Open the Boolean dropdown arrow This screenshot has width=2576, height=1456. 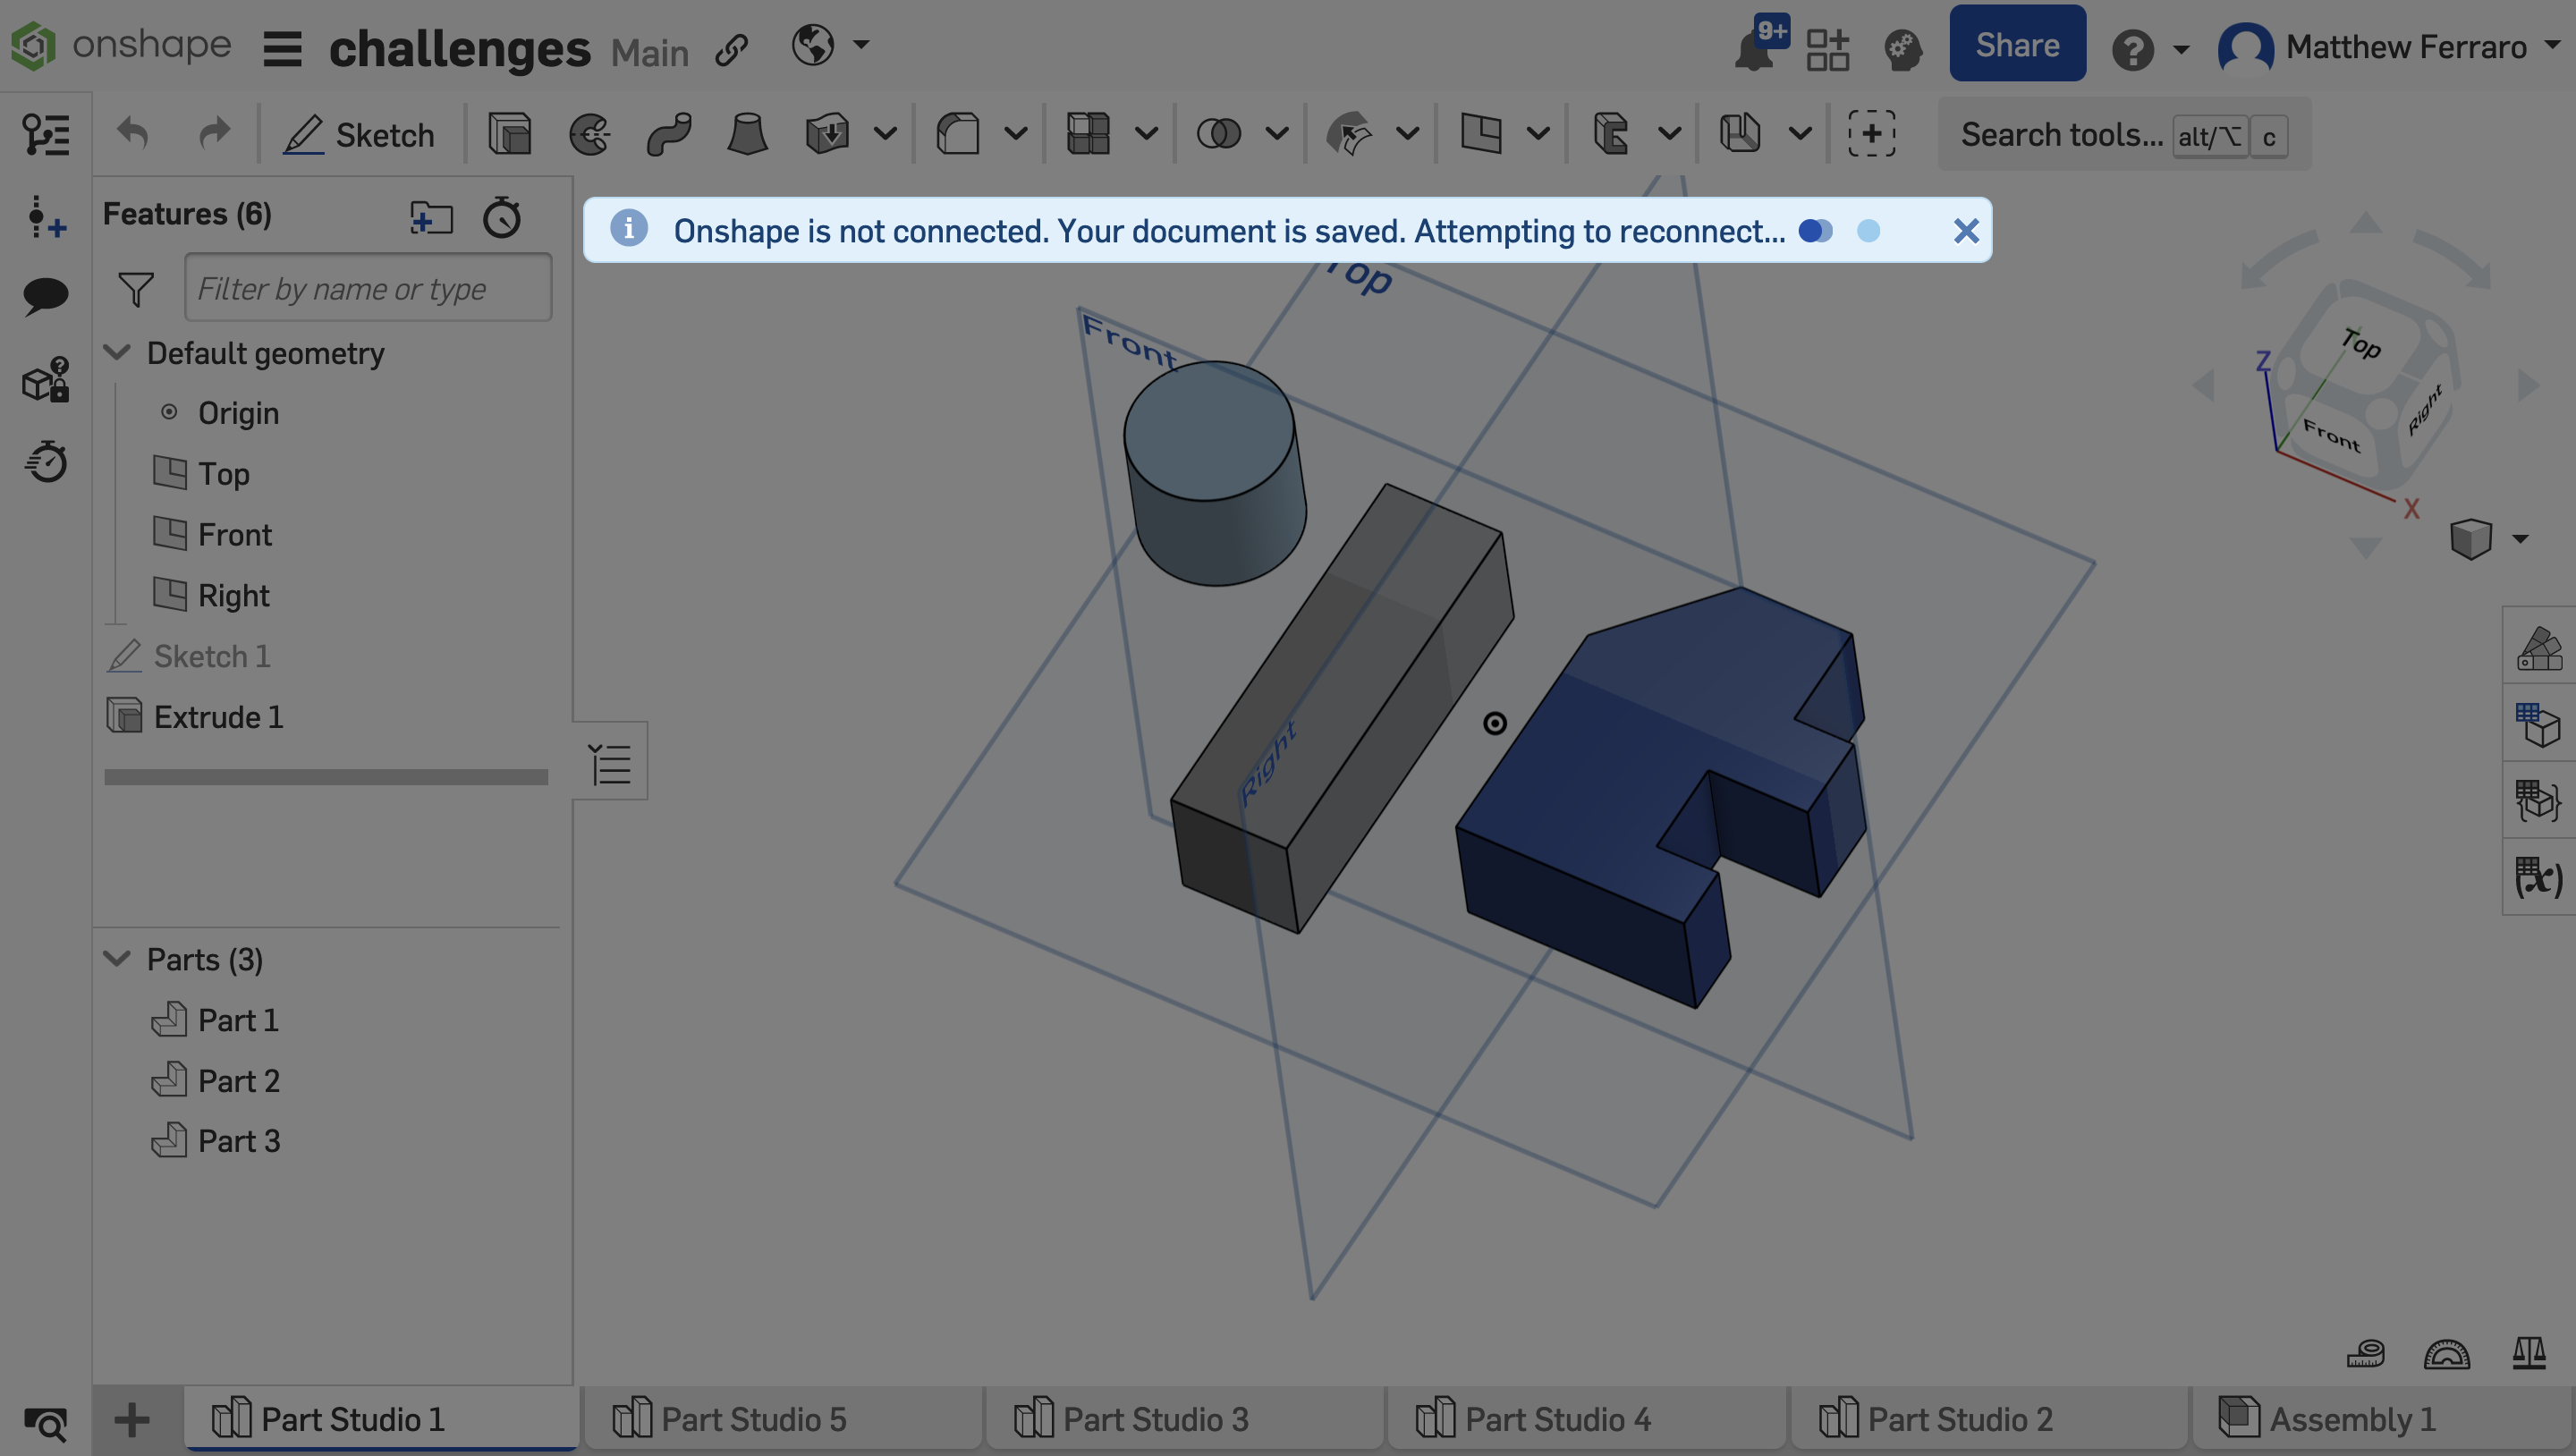point(1277,134)
